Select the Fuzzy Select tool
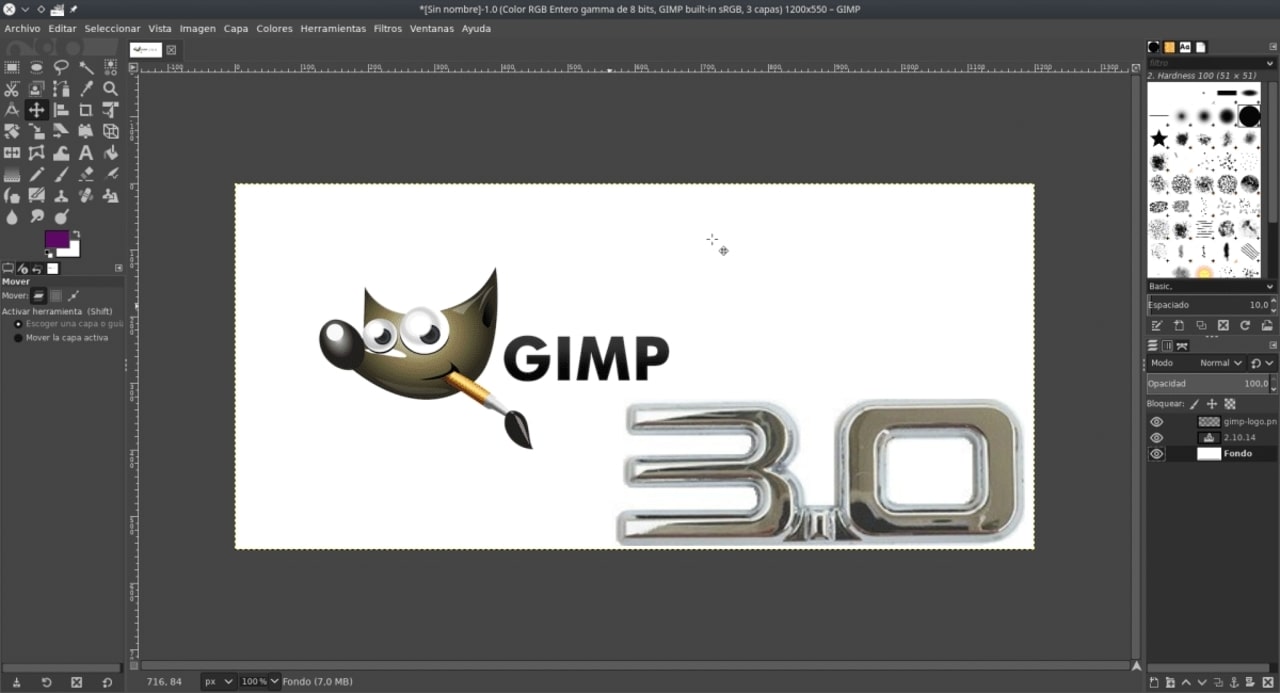Viewport: 1280px width, 693px height. [86, 67]
